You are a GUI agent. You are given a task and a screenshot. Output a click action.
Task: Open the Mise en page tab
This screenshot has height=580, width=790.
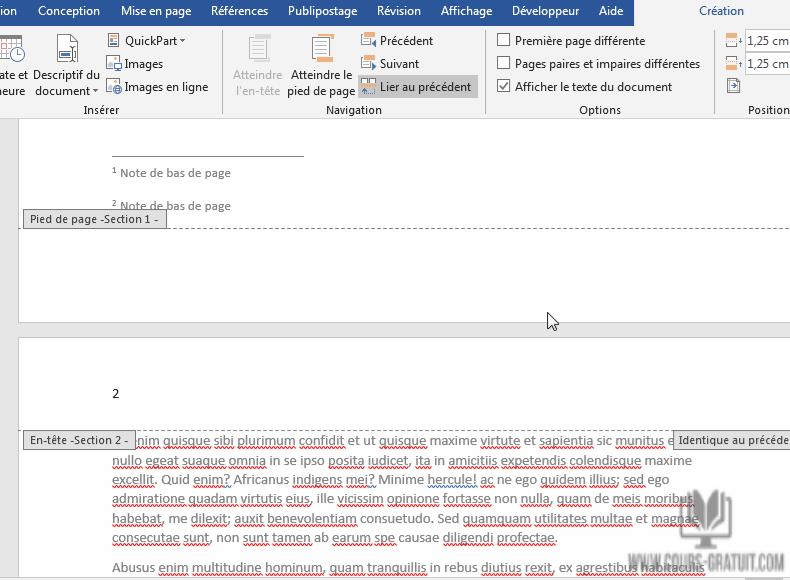154,11
